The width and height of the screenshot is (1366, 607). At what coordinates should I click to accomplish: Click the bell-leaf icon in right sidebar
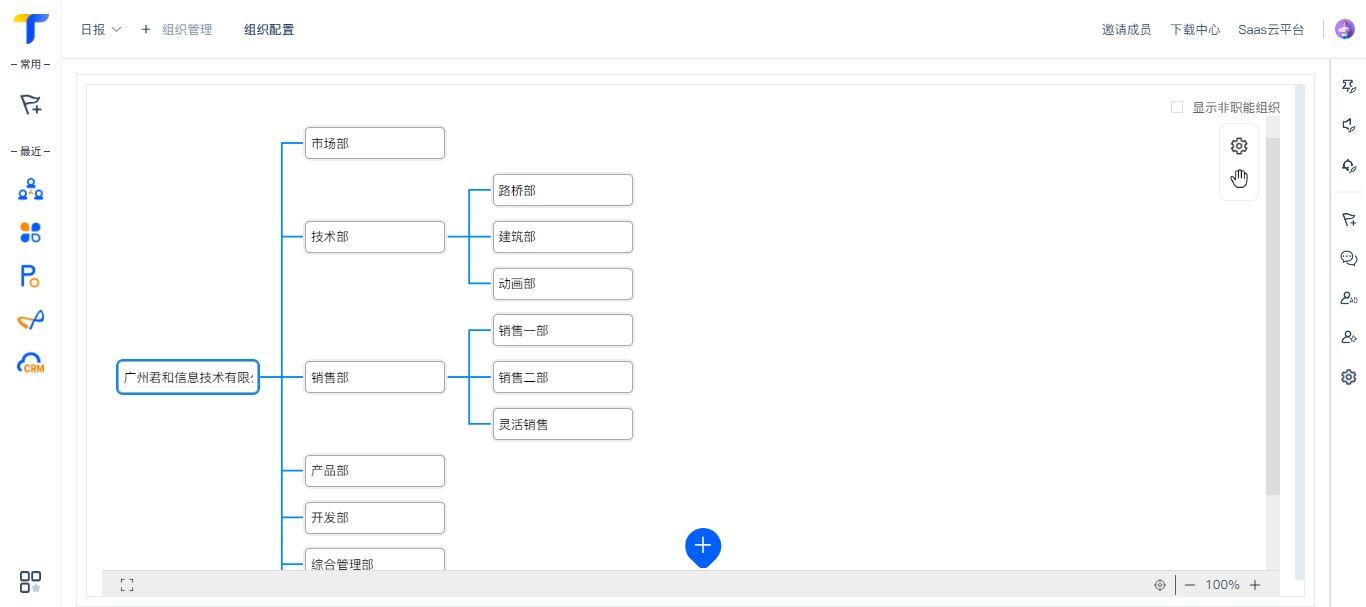1348,165
